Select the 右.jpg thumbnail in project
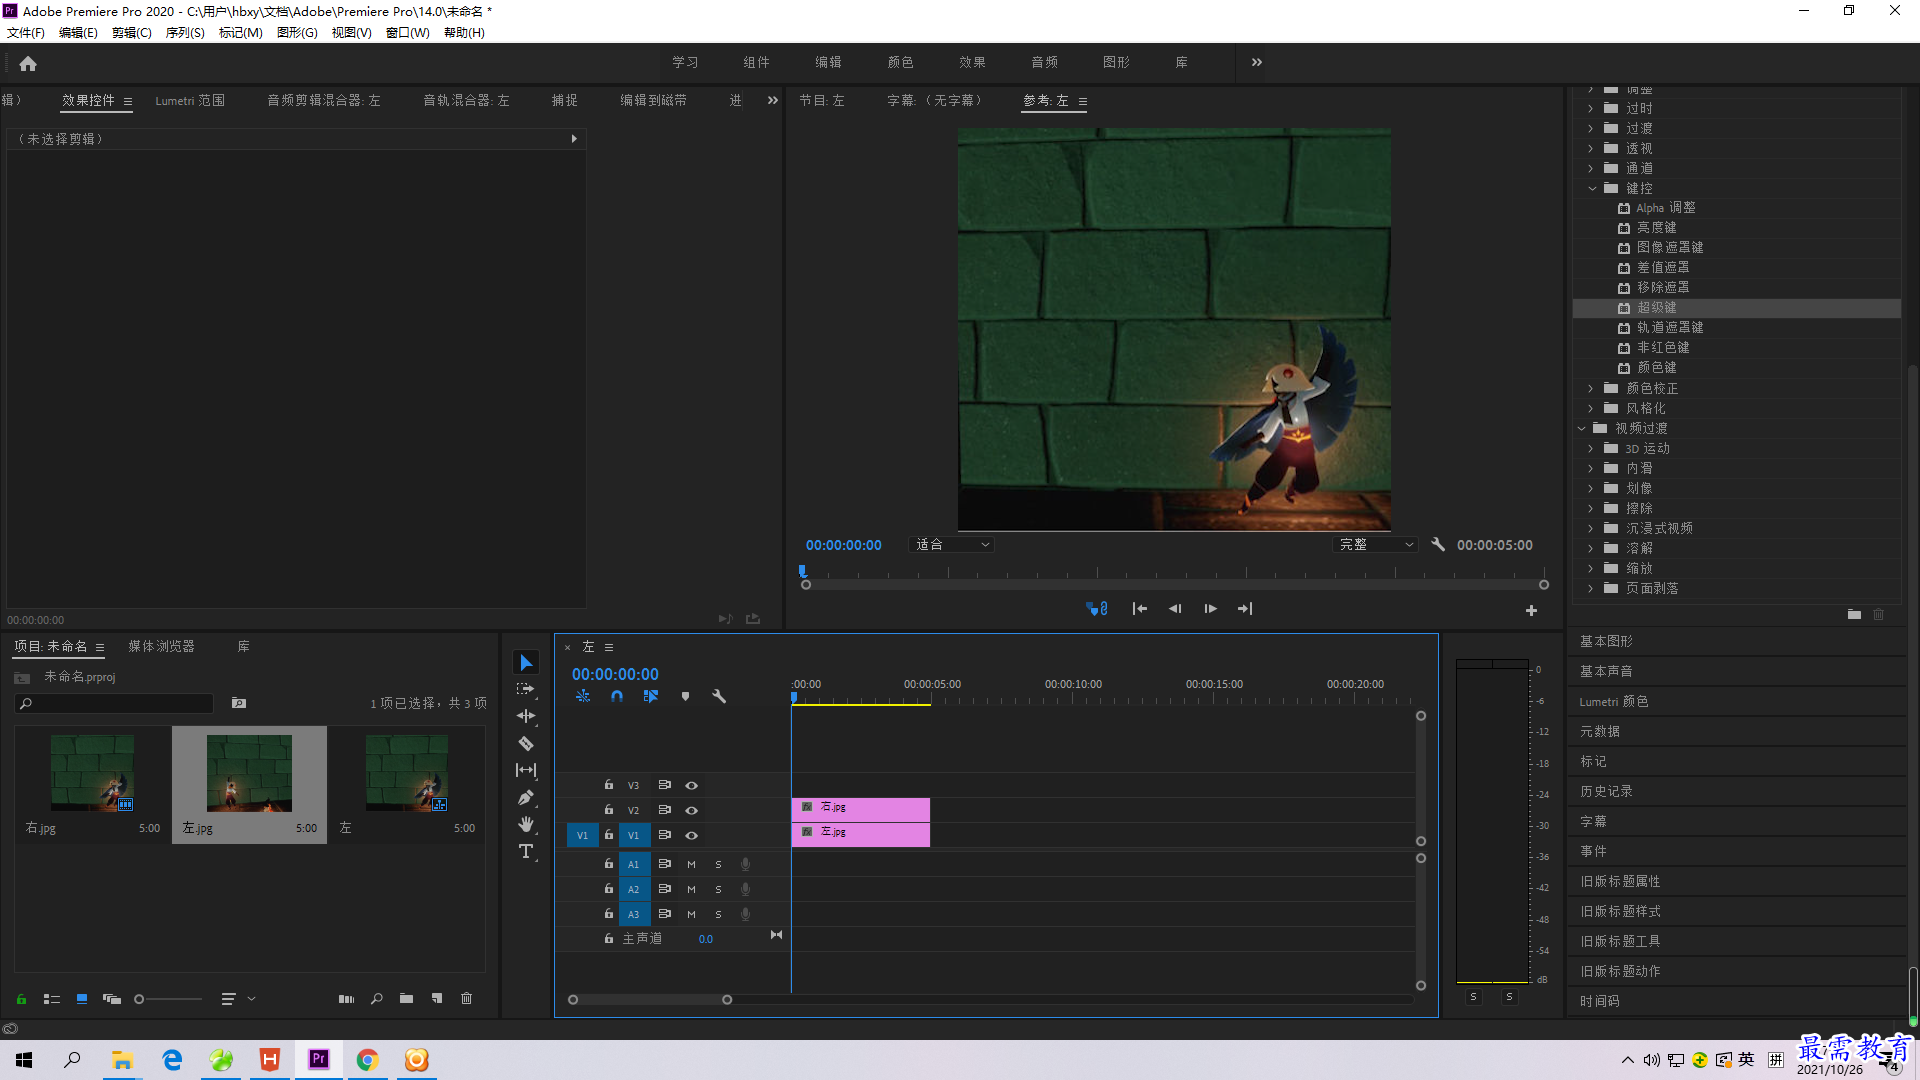The width and height of the screenshot is (1920, 1080). (92, 773)
